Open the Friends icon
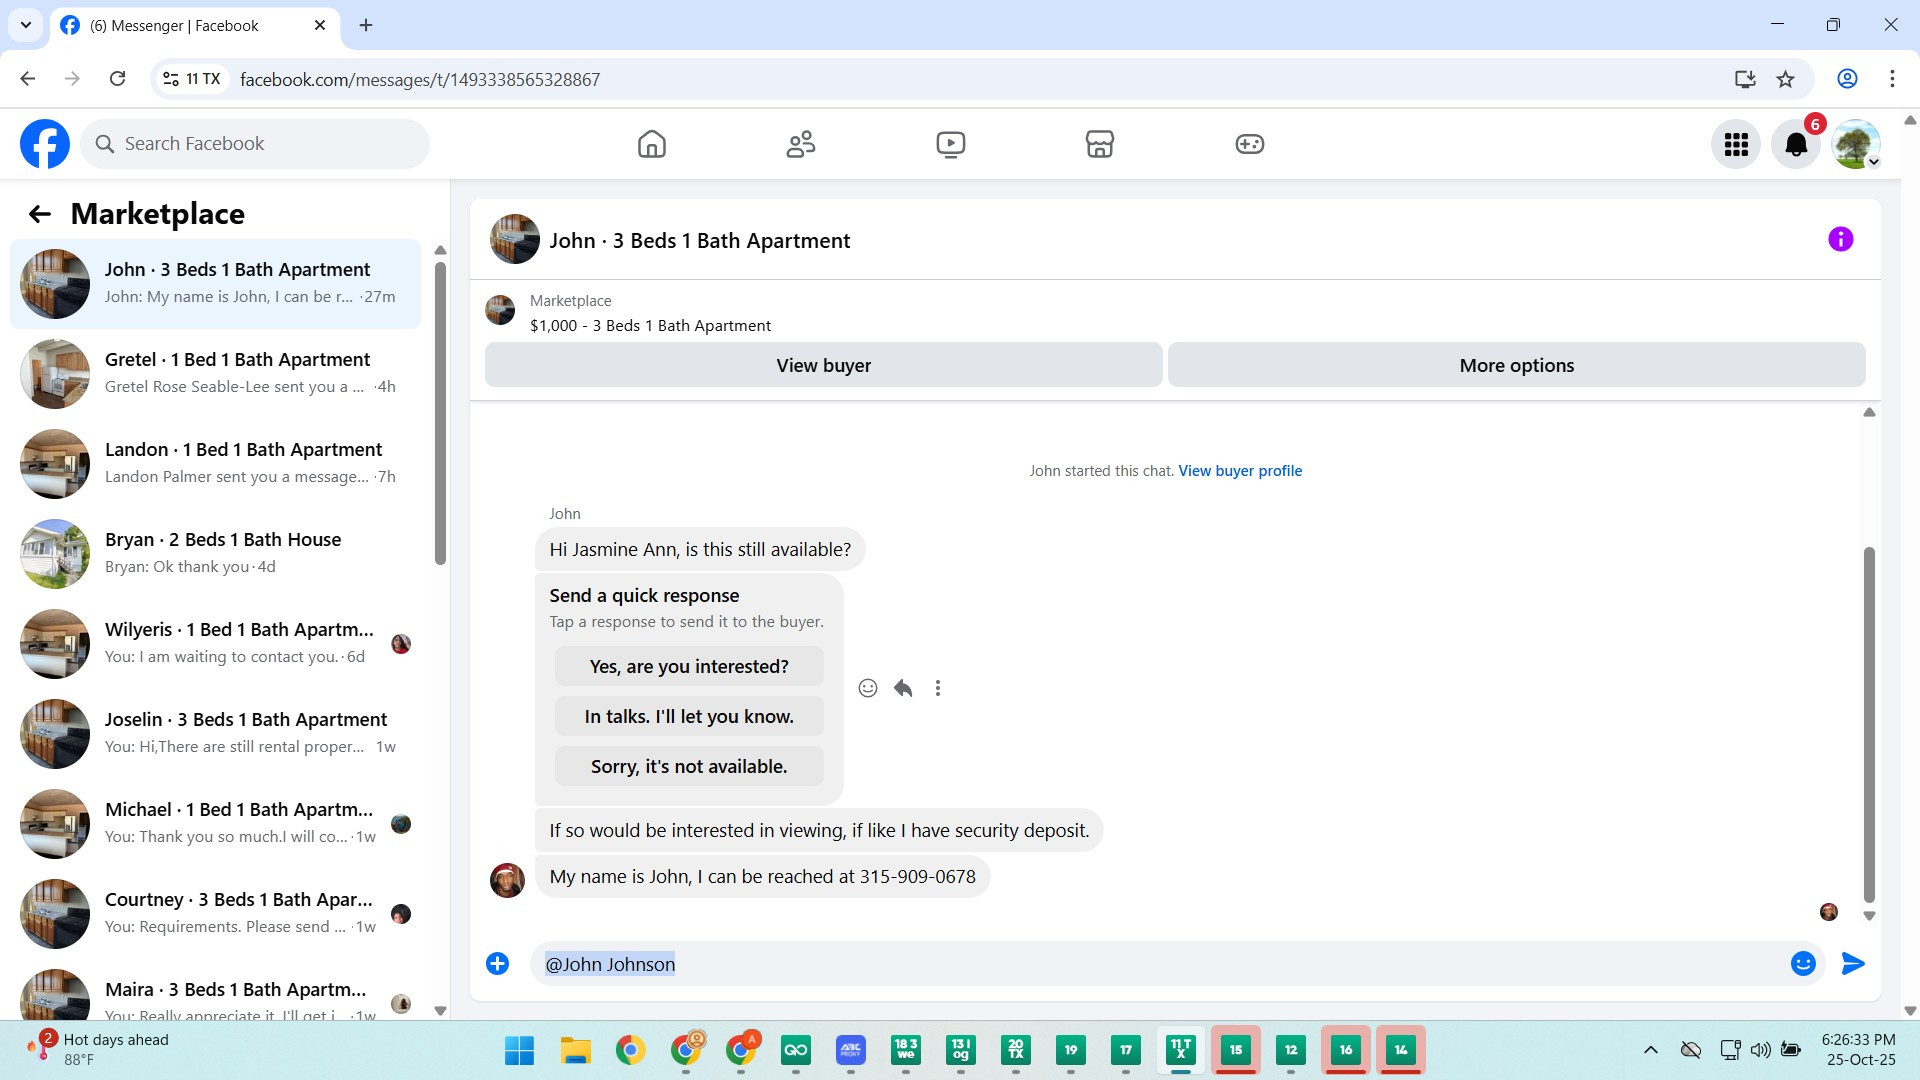 click(x=800, y=144)
